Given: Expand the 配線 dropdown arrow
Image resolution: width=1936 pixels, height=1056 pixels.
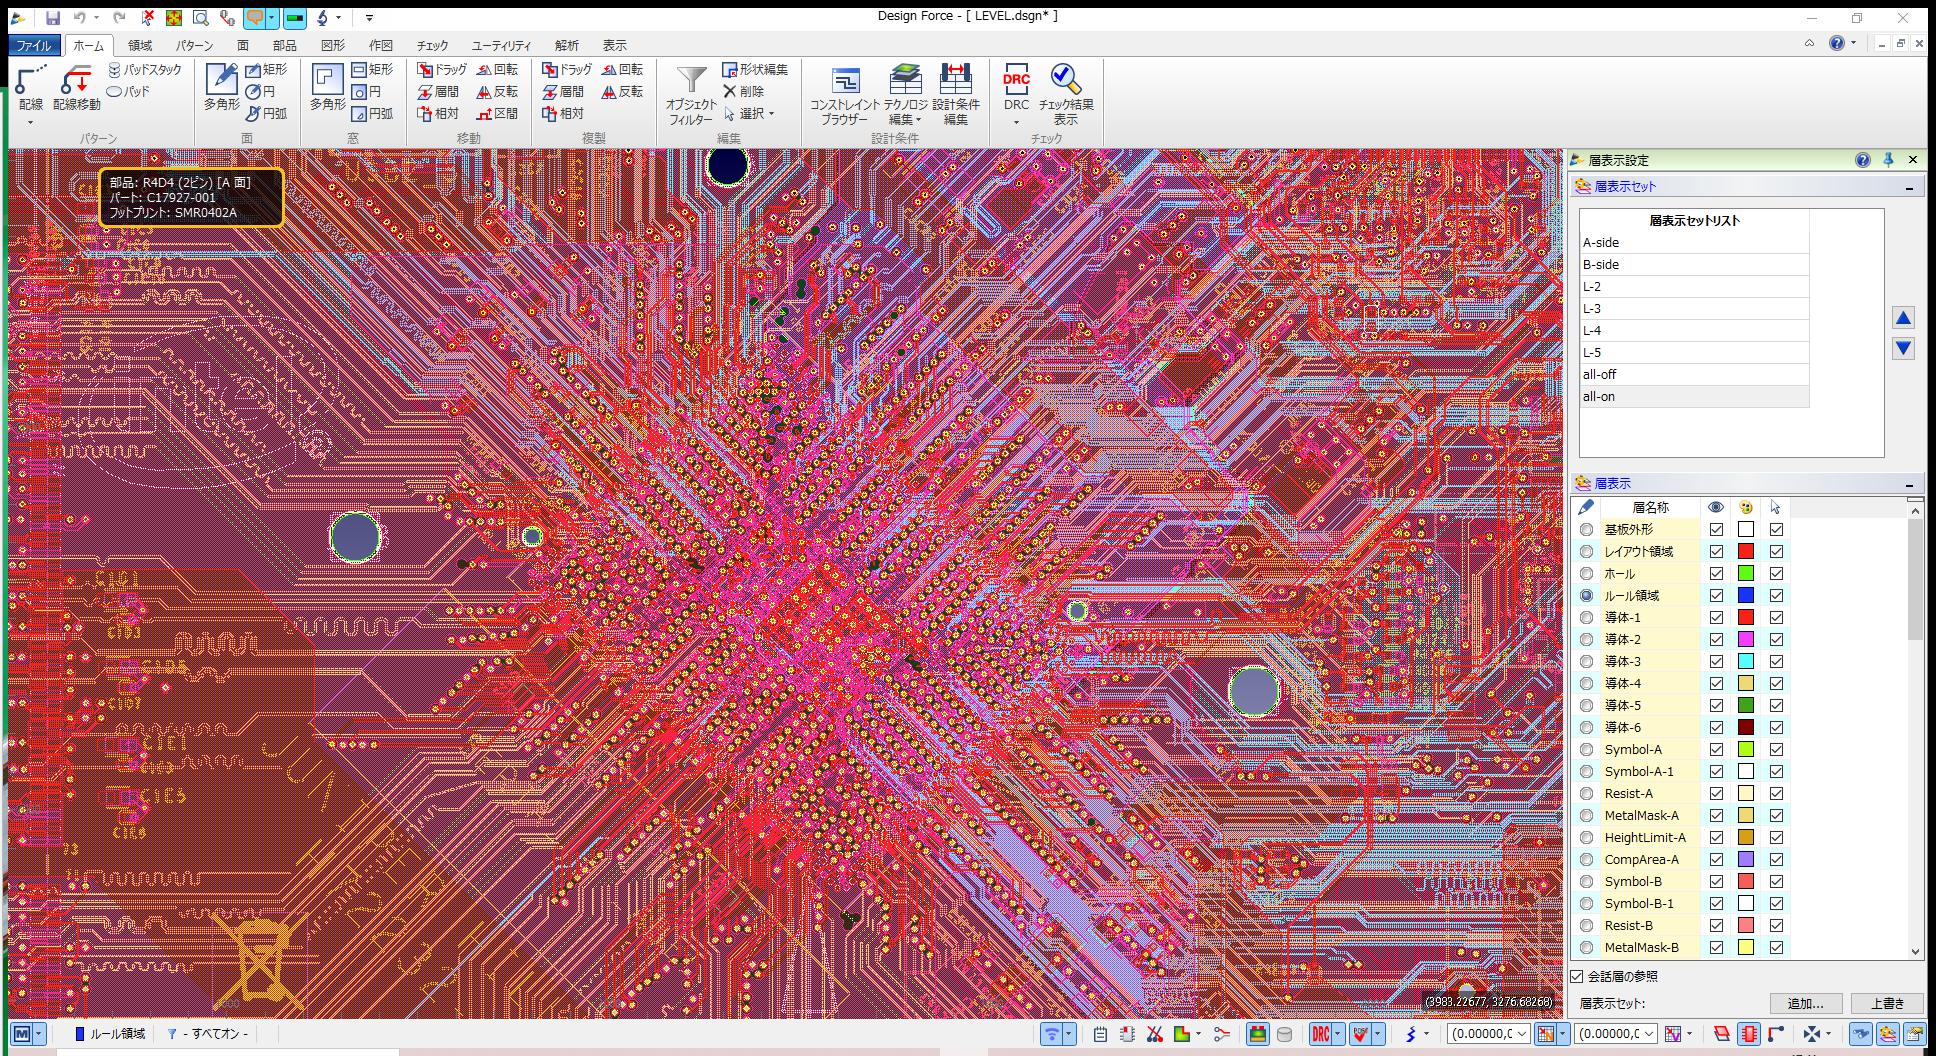Looking at the screenshot, I should coord(31,122).
